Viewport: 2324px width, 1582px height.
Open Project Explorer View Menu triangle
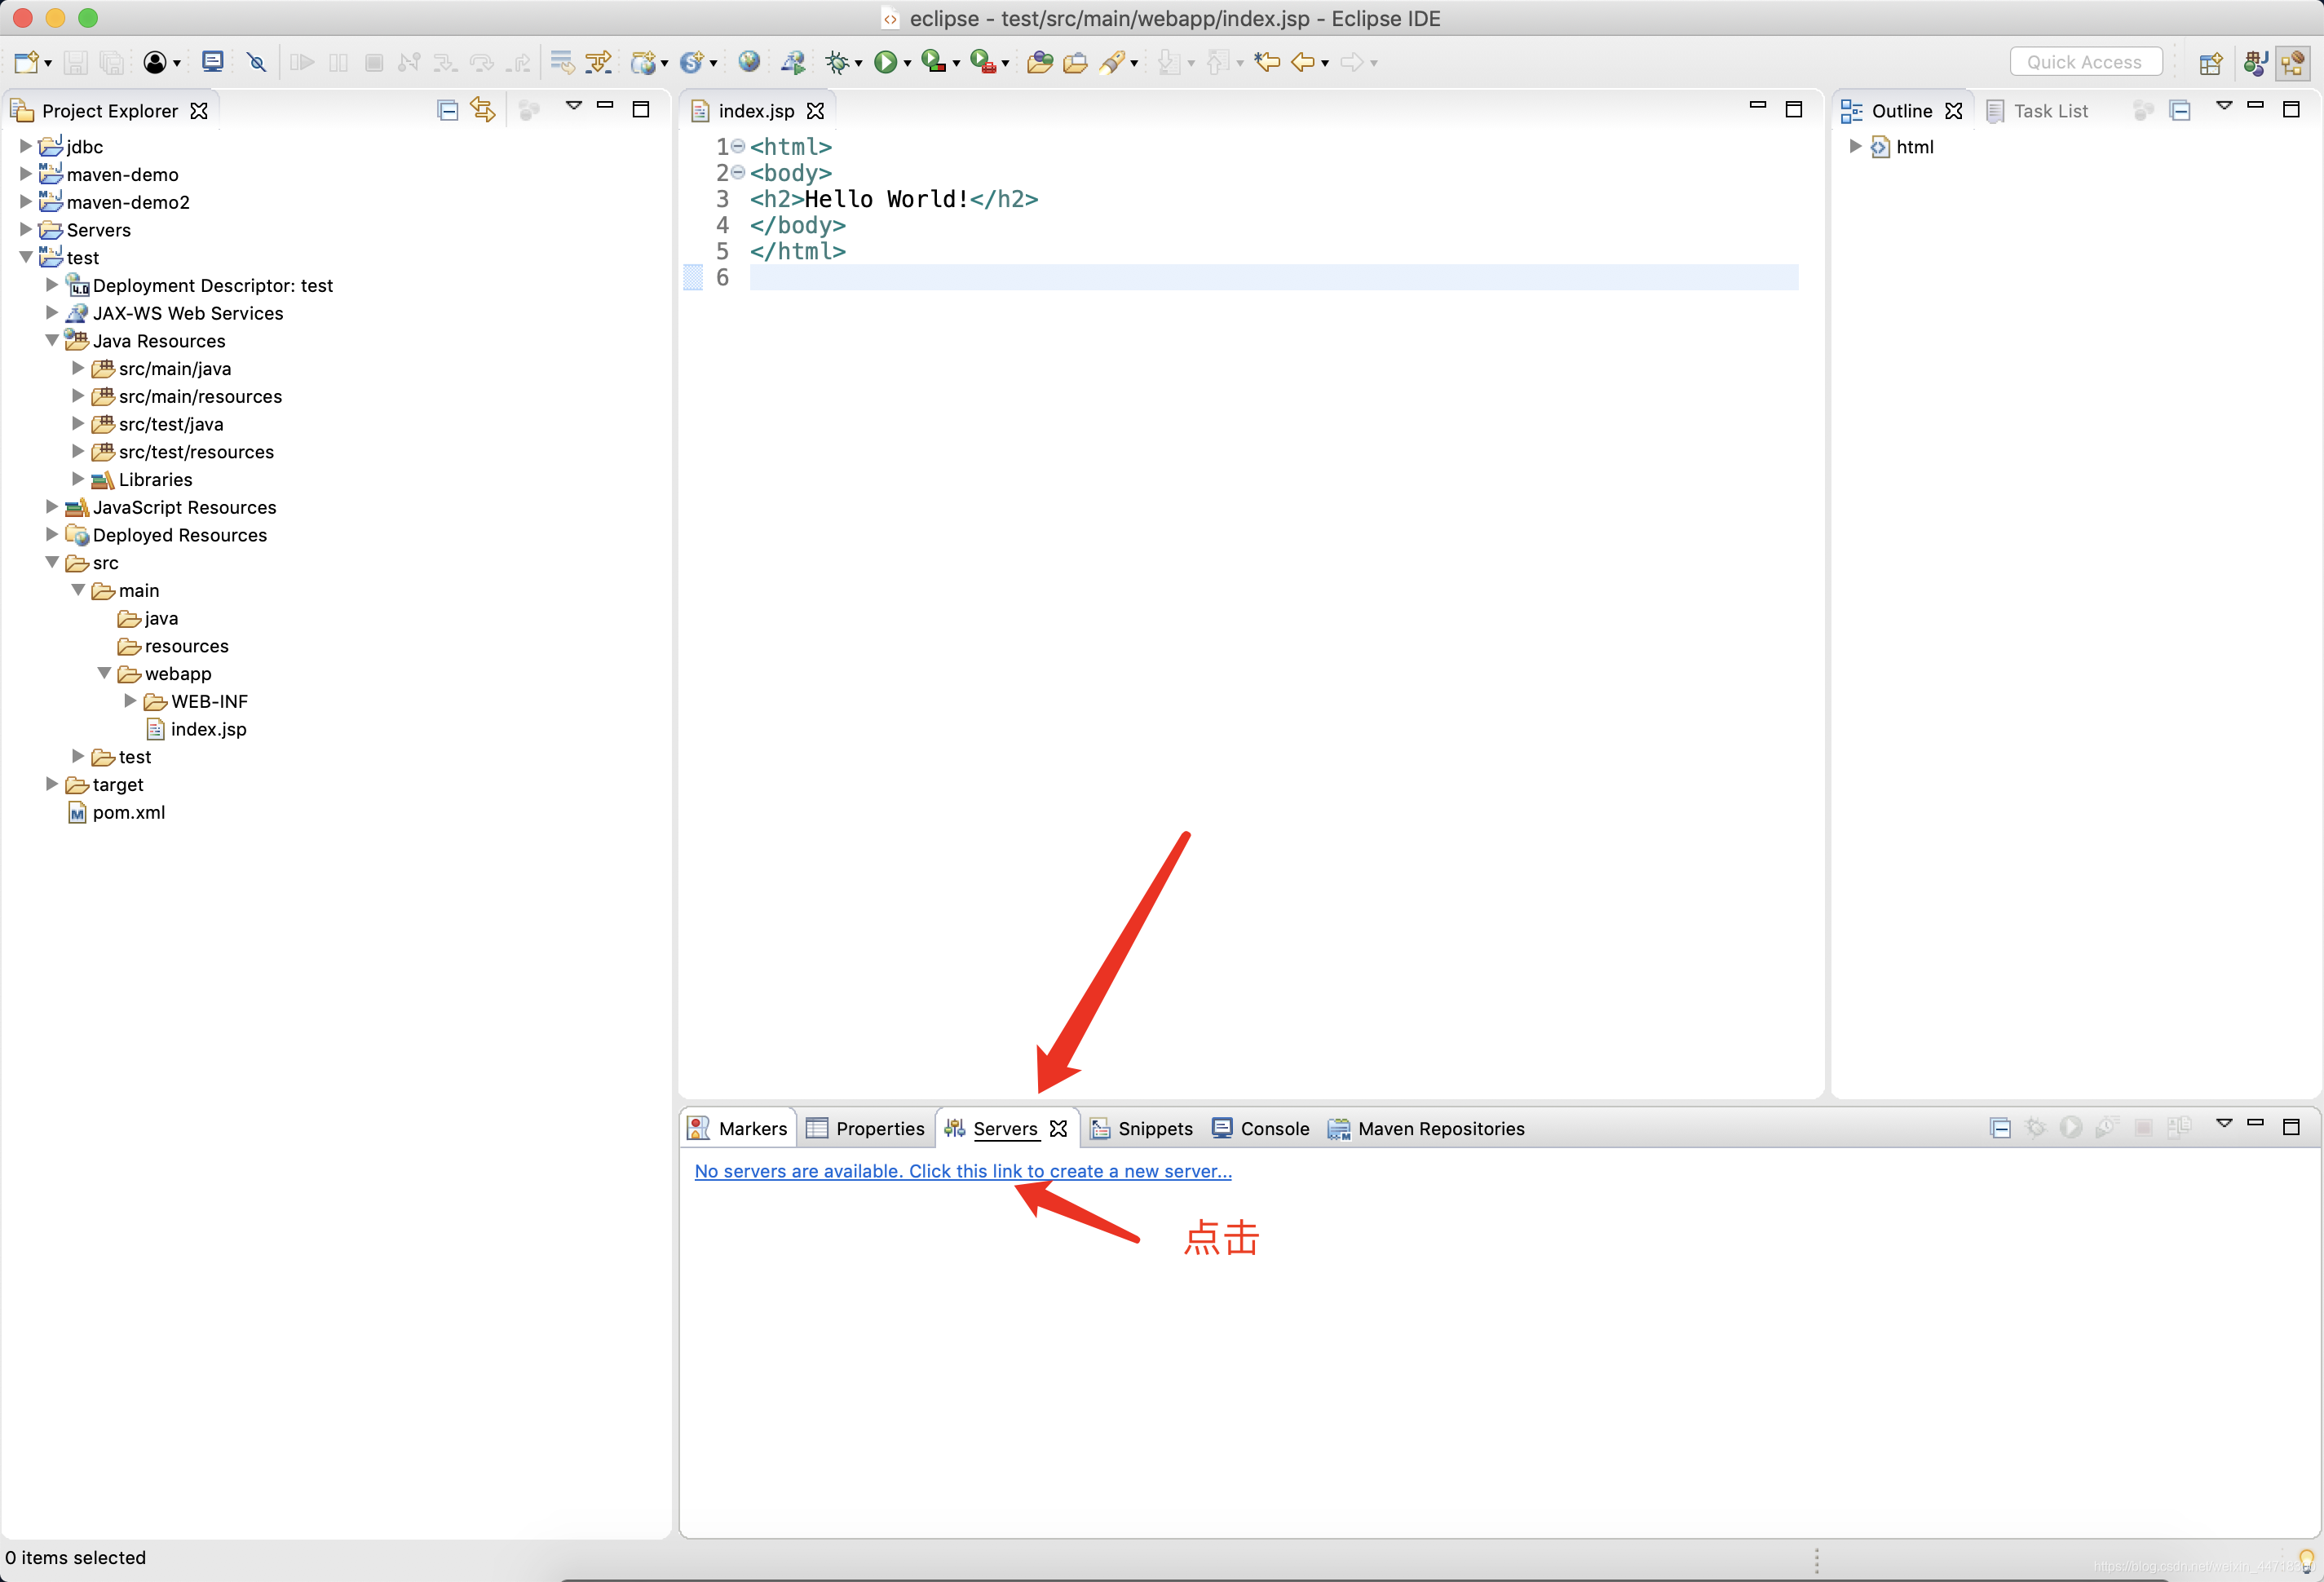tap(573, 105)
